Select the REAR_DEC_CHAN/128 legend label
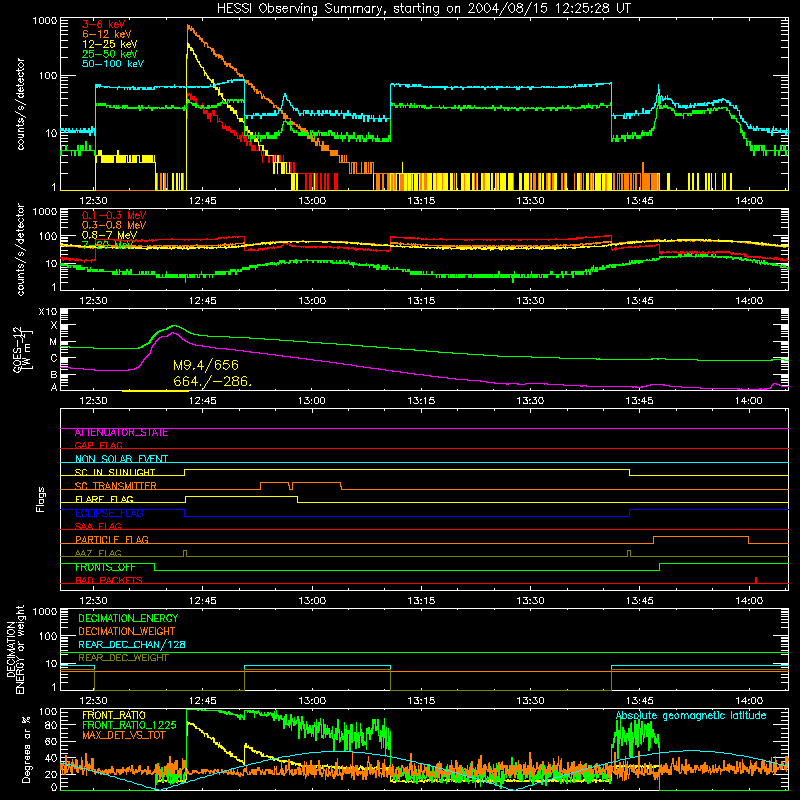 click(132, 644)
